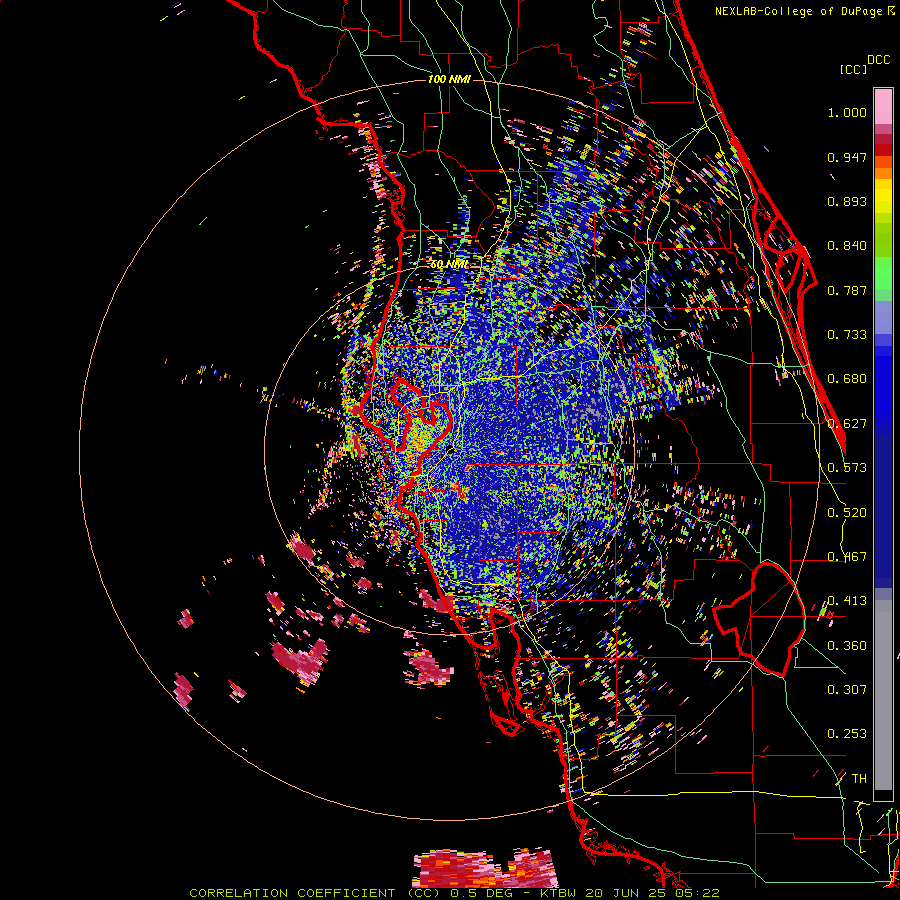Pick the light pink top color bar segment
Viewport: 900px width, 900px height.
tap(883, 106)
